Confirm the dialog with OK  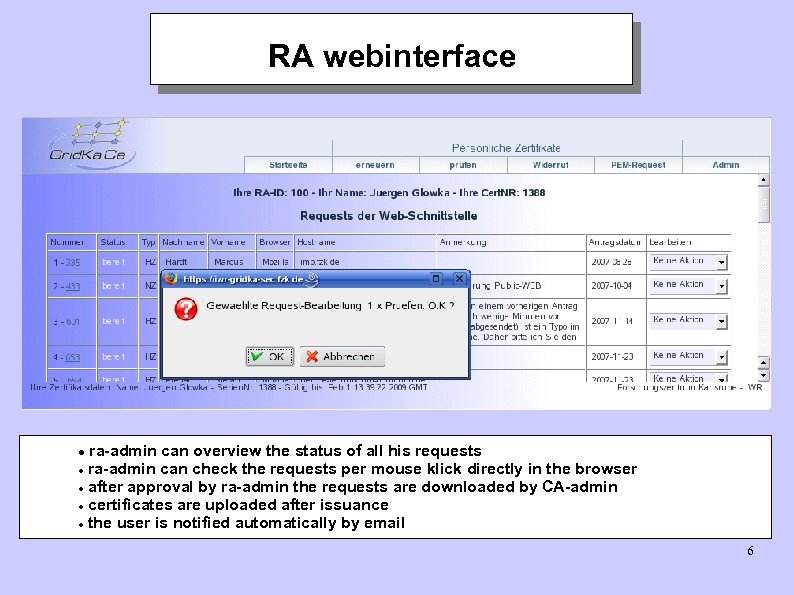point(269,356)
